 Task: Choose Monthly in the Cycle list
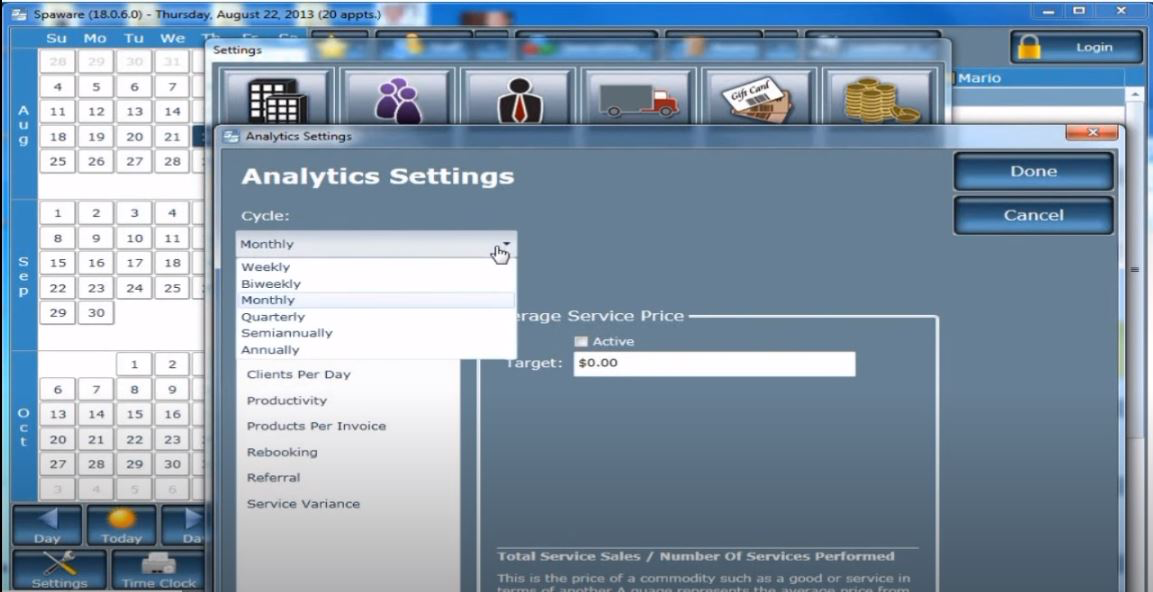click(x=376, y=300)
